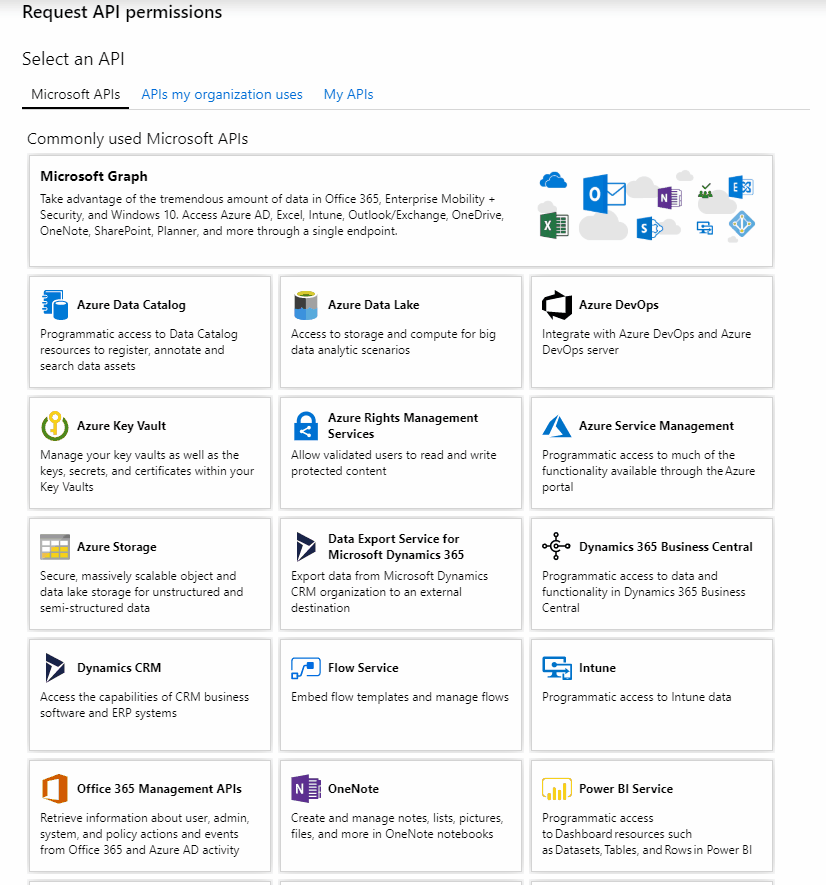Screen dimensions: 826x885
Task: Click the Data Export Service Dynamics icon
Action: (305, 547)
